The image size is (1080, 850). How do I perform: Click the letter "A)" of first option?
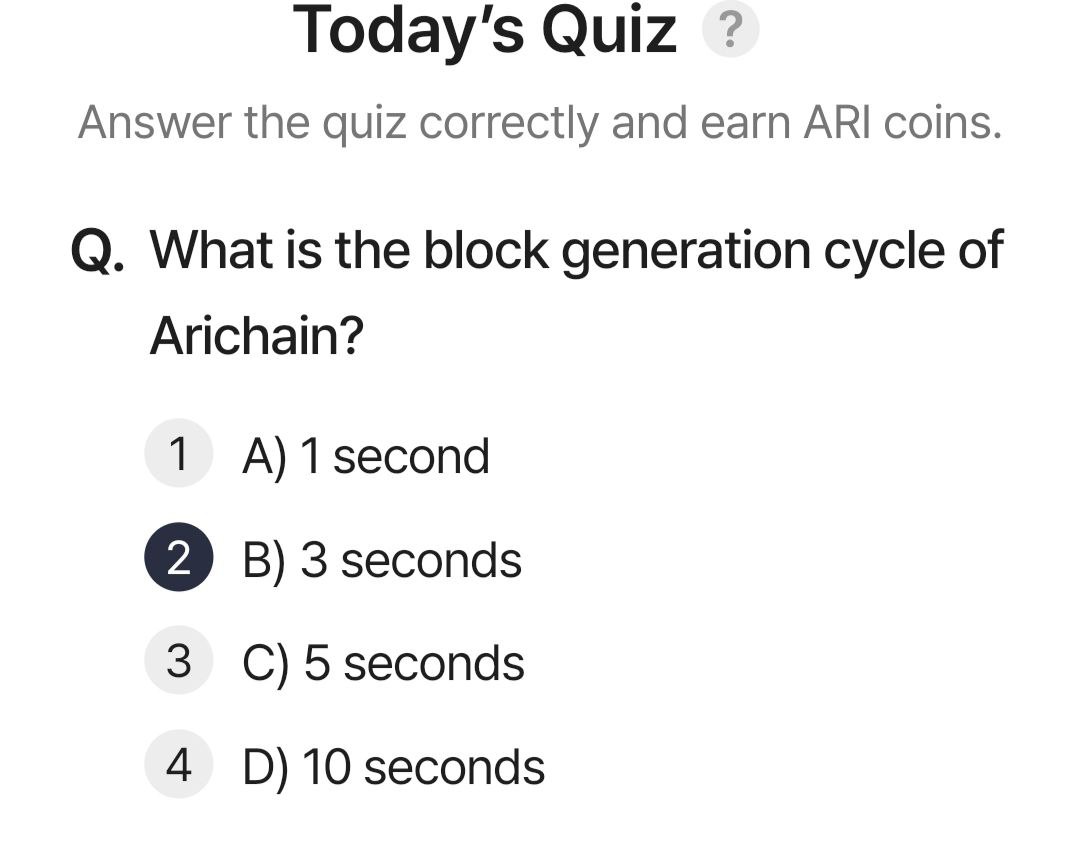coord(264,458)
